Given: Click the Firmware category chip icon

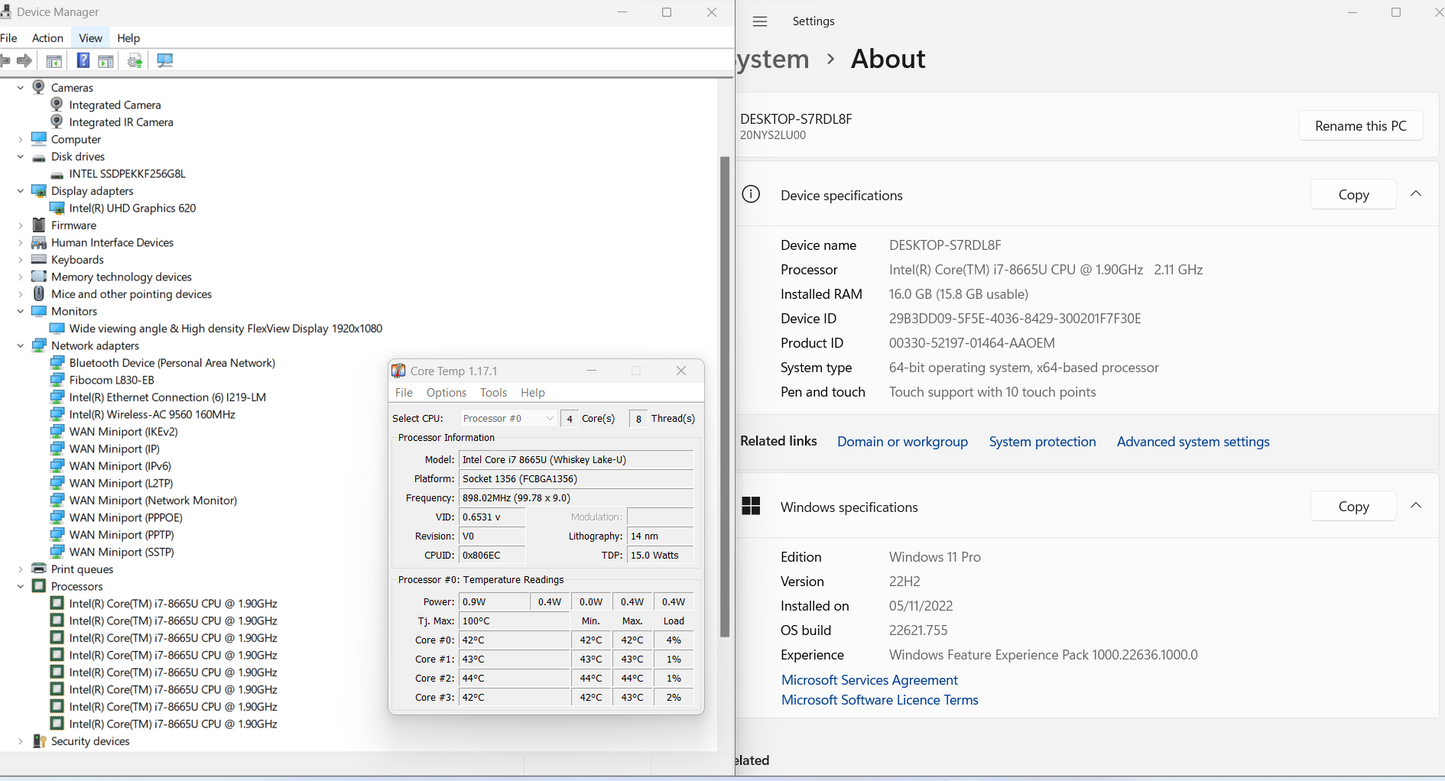Looking at the screenshot, I should tap(39, 225).
